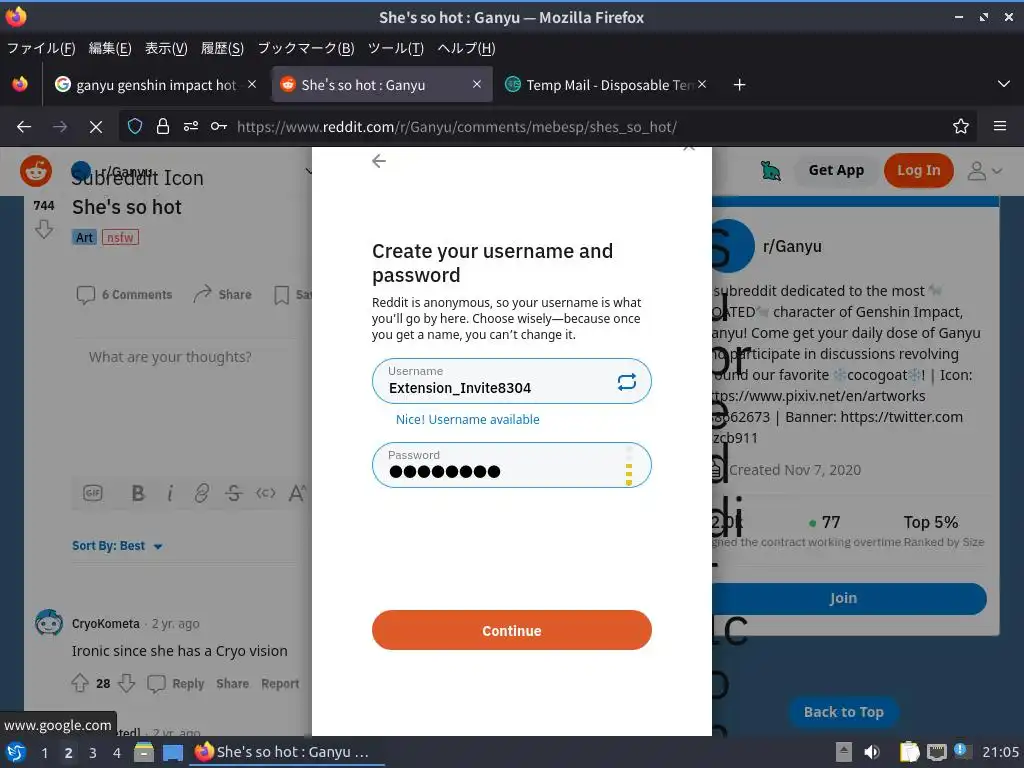Click the Firefox back navigation arrow
Viewport: 1024px width, 768px height.
coord(24,127)
